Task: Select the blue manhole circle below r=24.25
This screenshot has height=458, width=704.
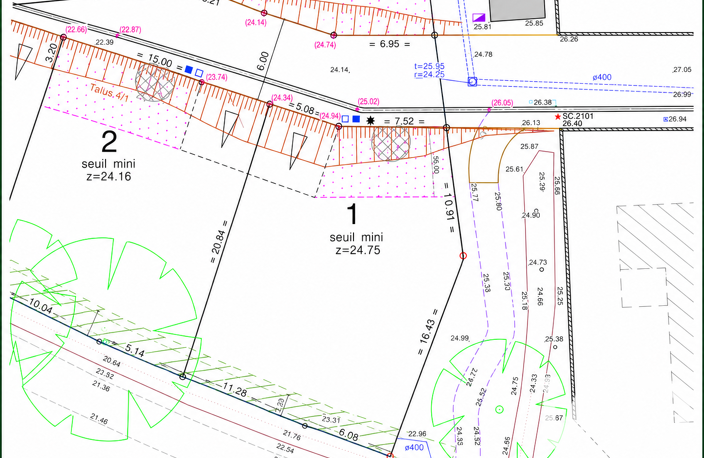Action: (472, 82)
